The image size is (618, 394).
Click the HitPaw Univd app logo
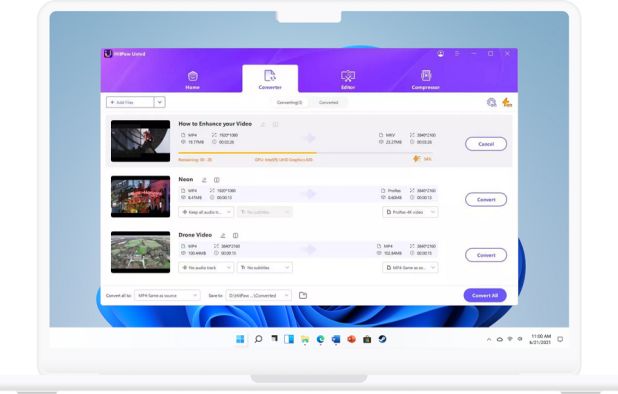click(x=108, y=54)
